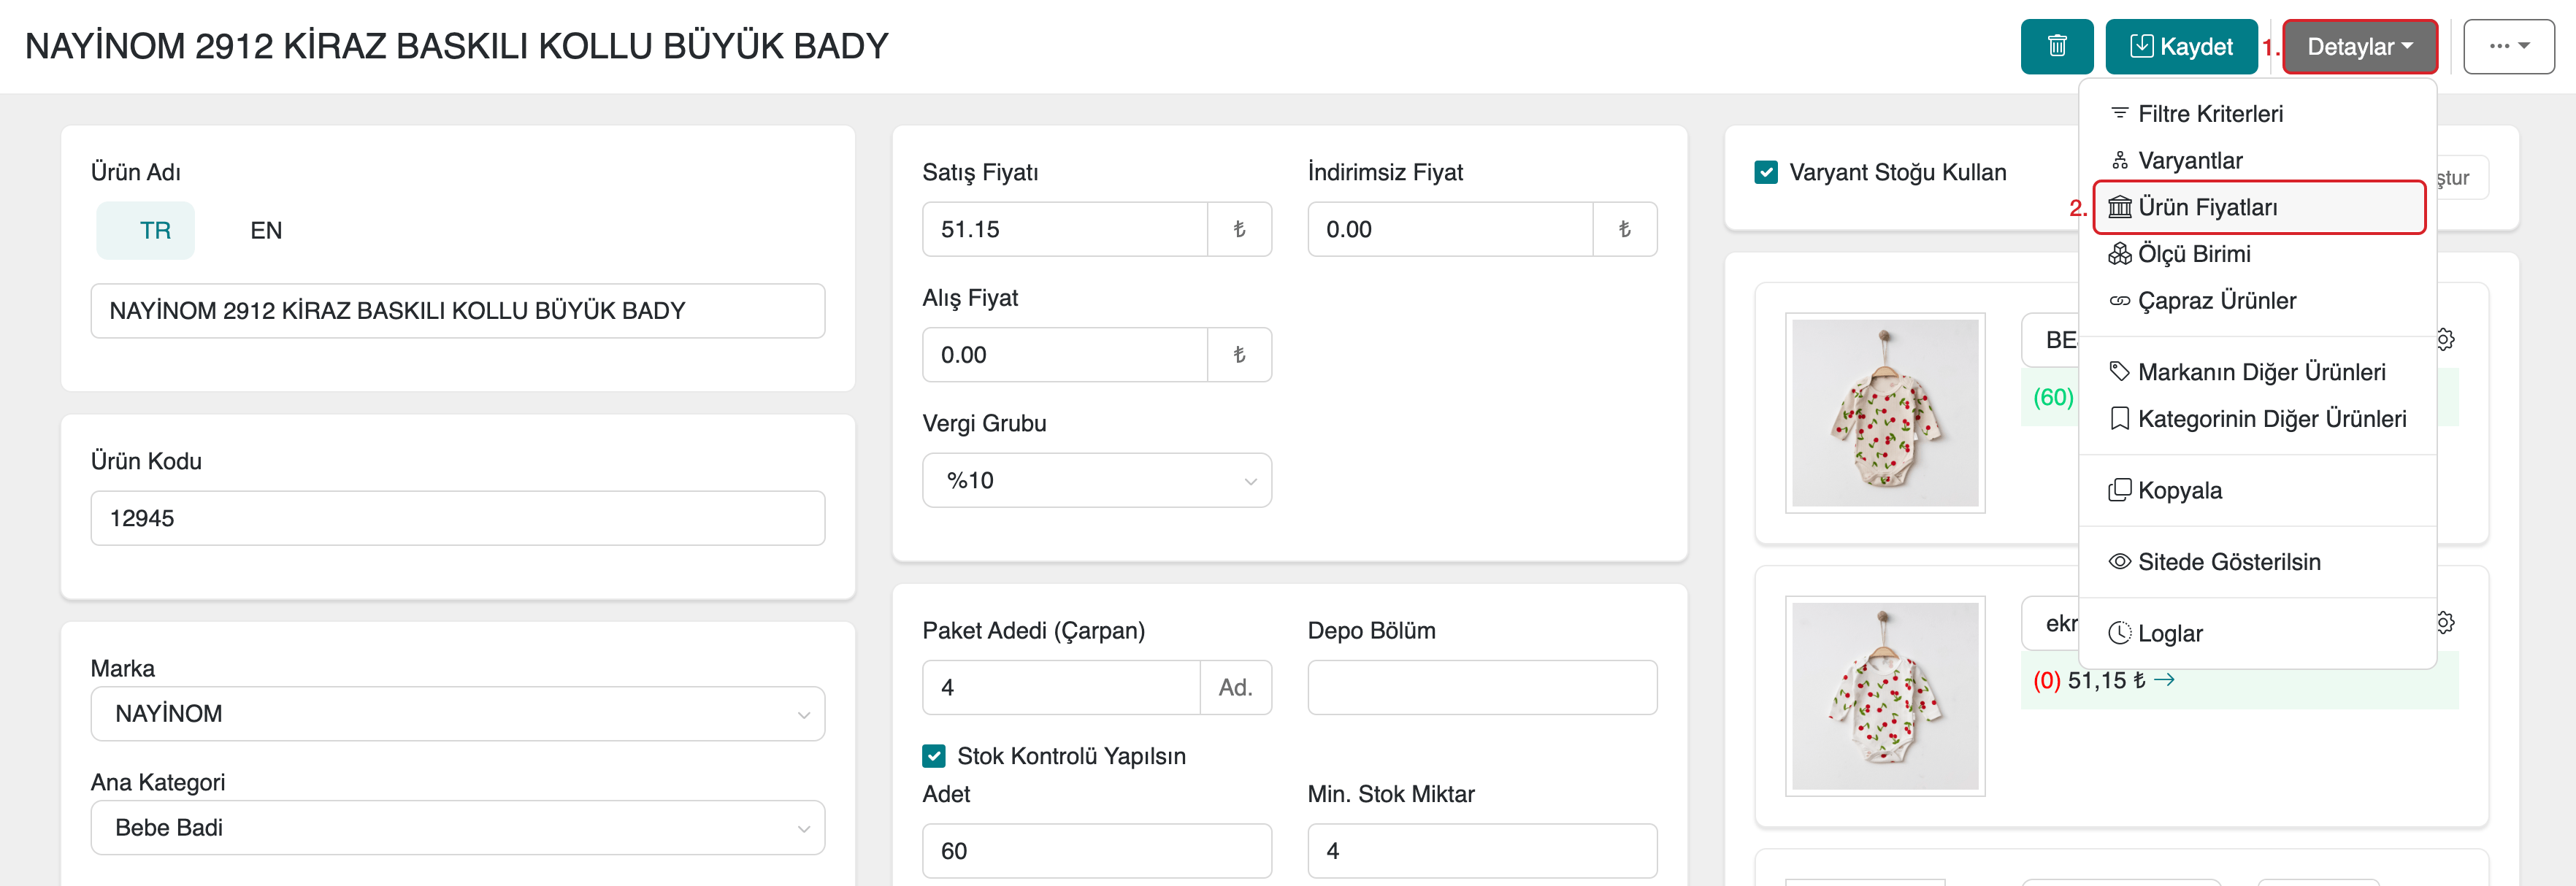Click arrow icon next to 51,15 ₺
Image resolution: width=2576 pixels, height=886 pixels.
coord(2165,680)
